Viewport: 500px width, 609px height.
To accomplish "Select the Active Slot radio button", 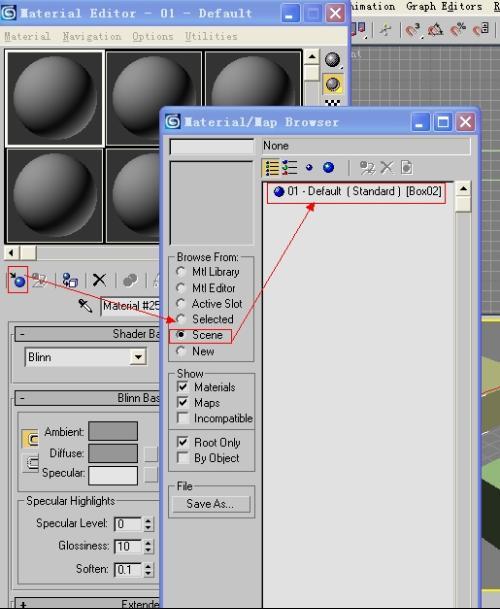I will coord(180,303).
